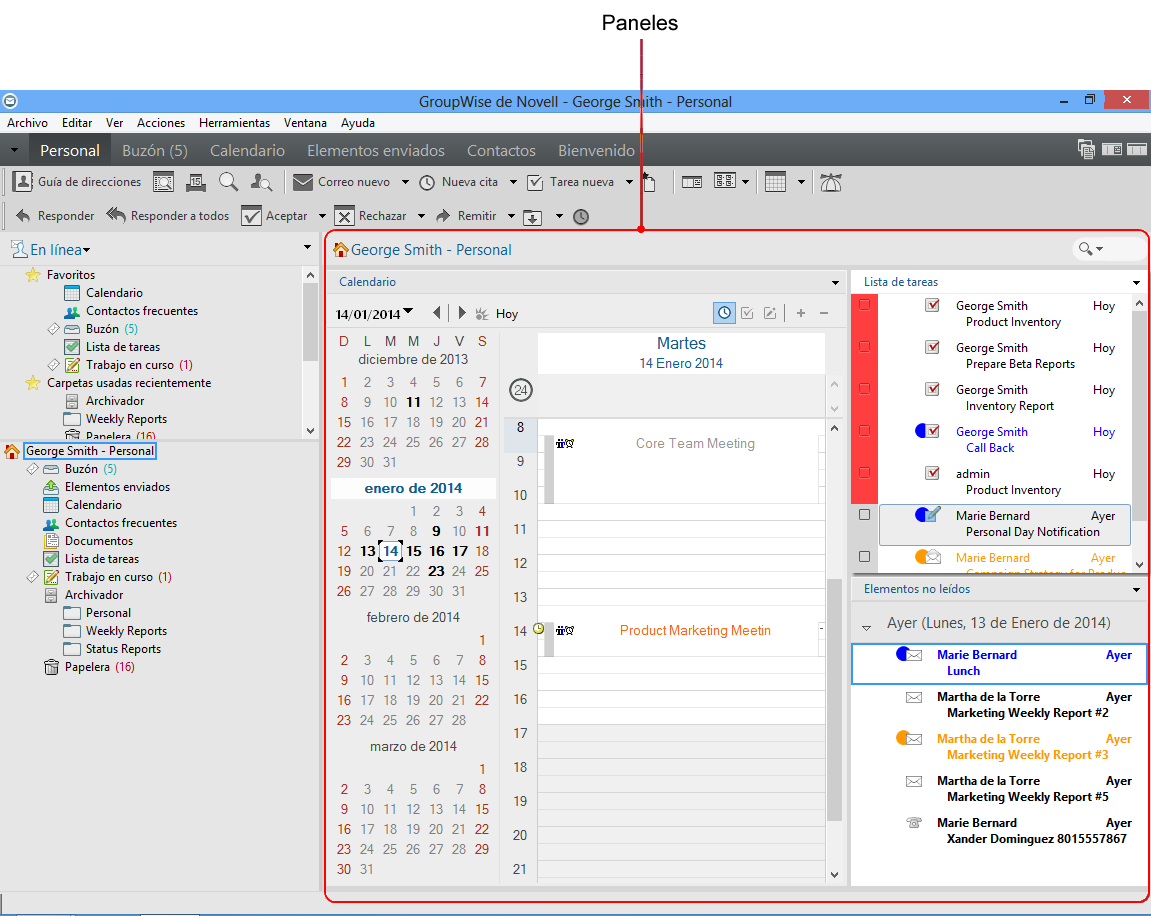Click the calendar grid view icon in toolbar

pos(775,182)
